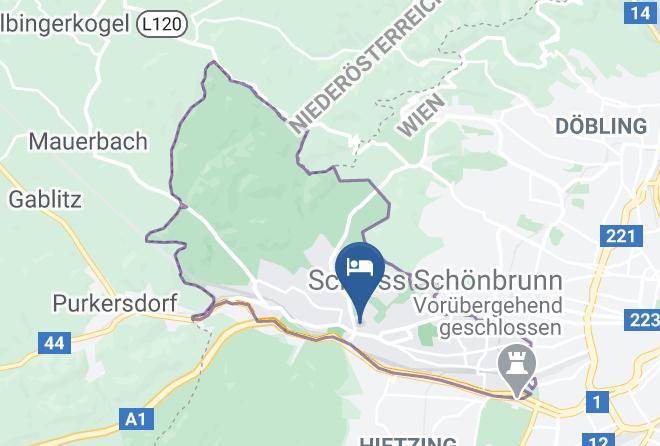Click the Gablitz town label
The image size is (660, 446).
[x=45, y=199]
